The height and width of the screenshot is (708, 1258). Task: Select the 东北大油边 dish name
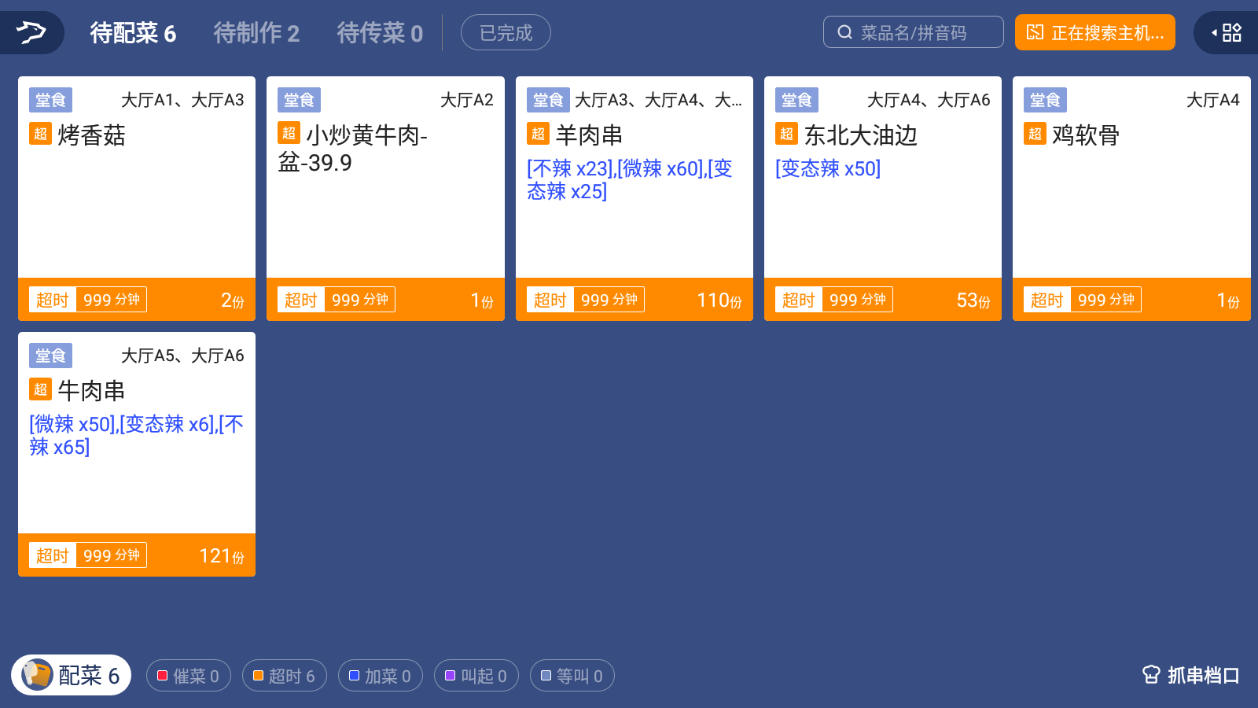pyautogui.click(x=861, y=135)
